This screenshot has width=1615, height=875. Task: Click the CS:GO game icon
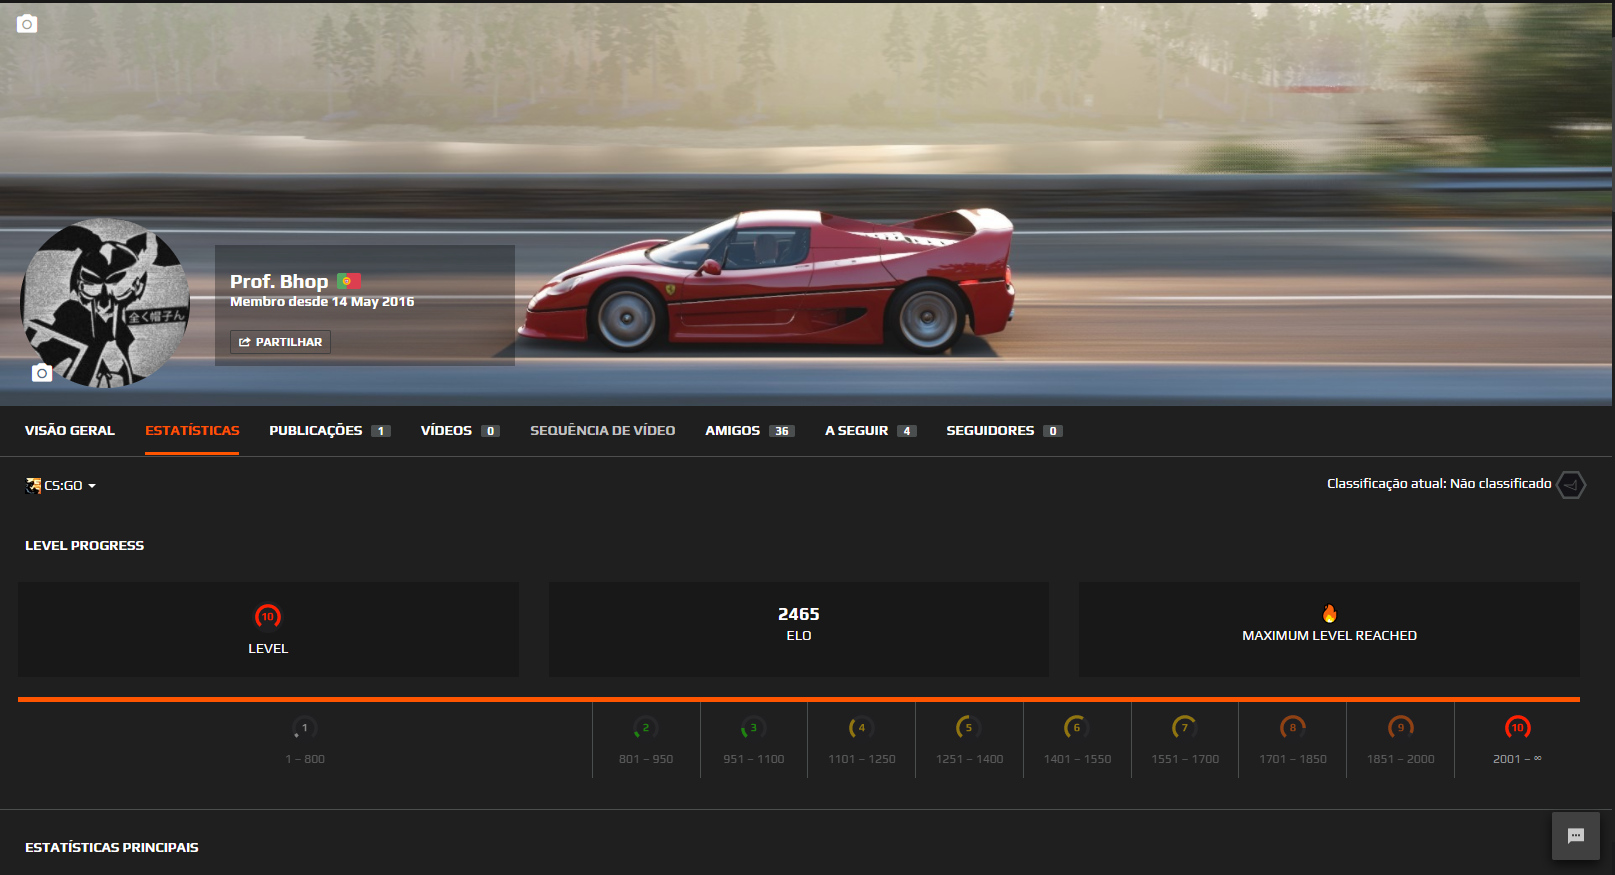[x=33, y=486]
